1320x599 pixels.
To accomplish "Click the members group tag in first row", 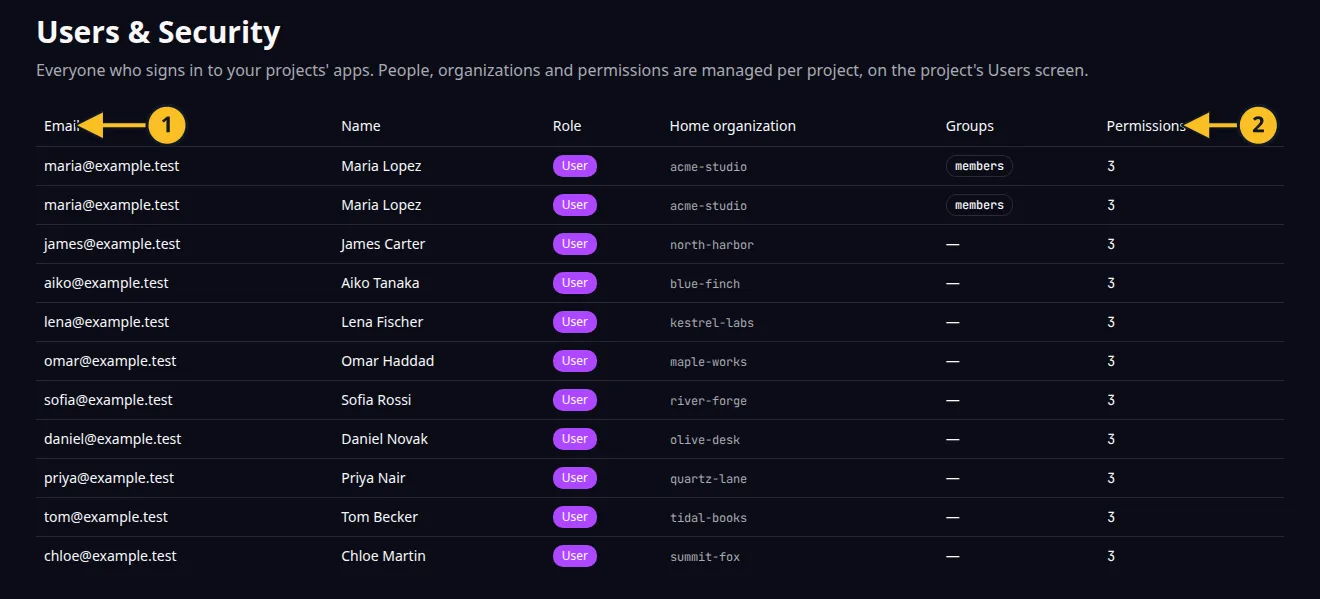I will 979,166.
